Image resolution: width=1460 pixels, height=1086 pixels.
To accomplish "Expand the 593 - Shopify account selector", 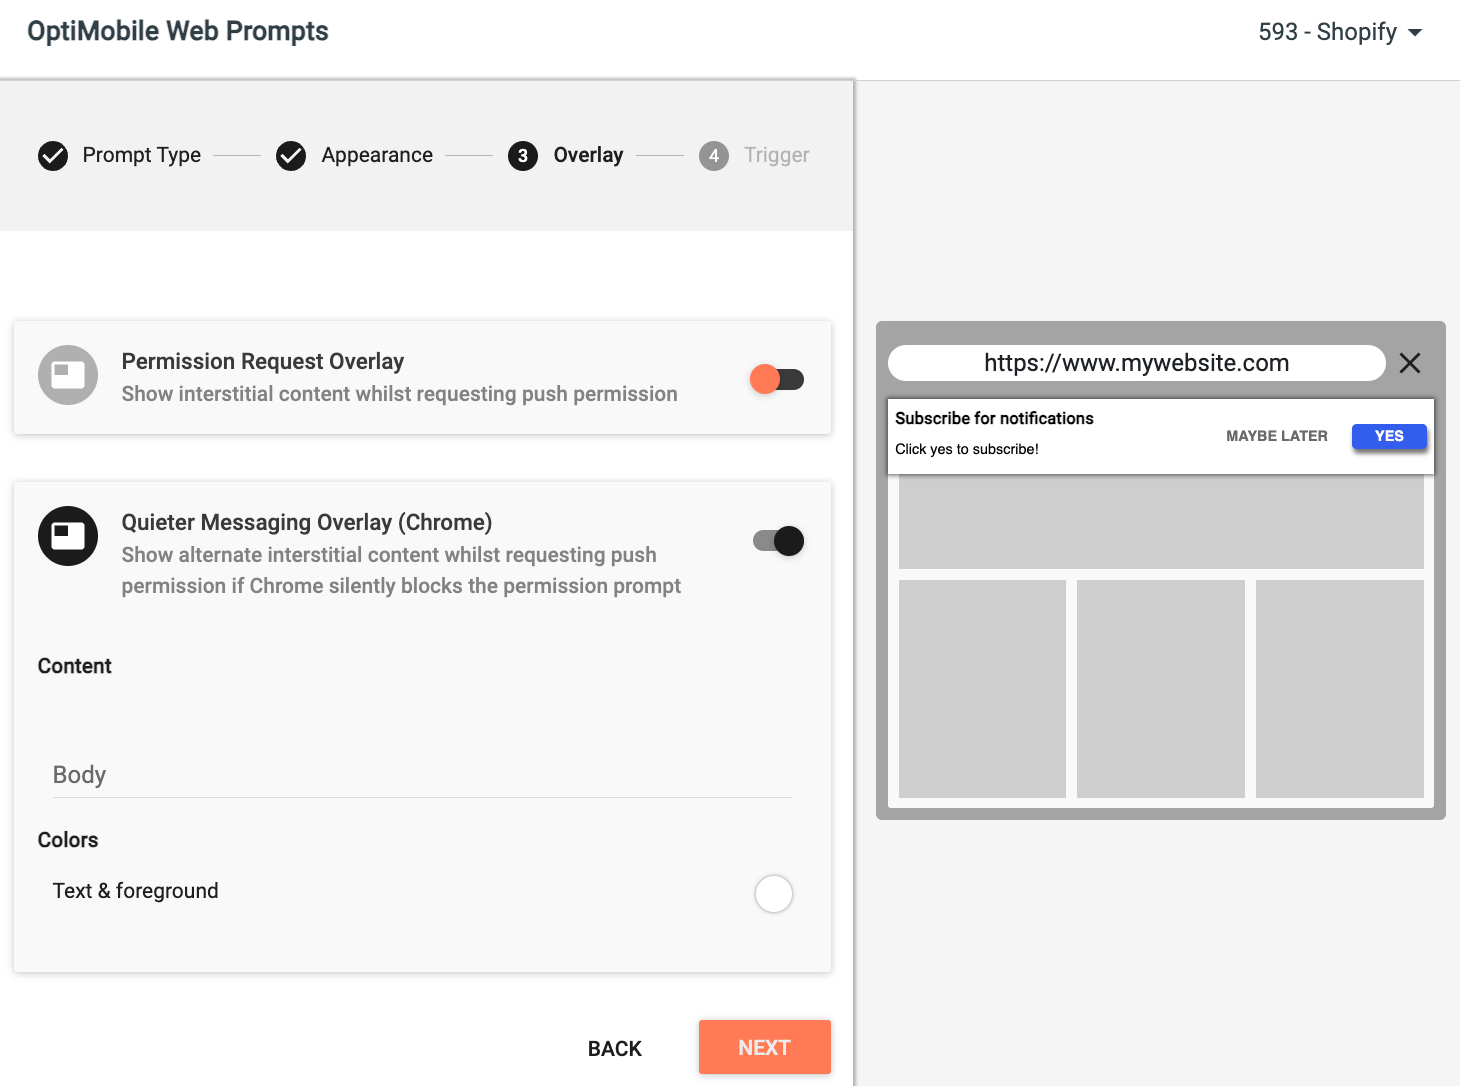I will [x=1340, y=32].
